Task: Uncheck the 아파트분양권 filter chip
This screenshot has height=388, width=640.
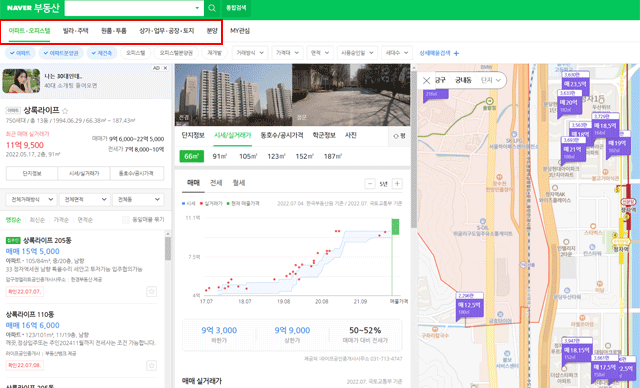Action: point(61,53)
